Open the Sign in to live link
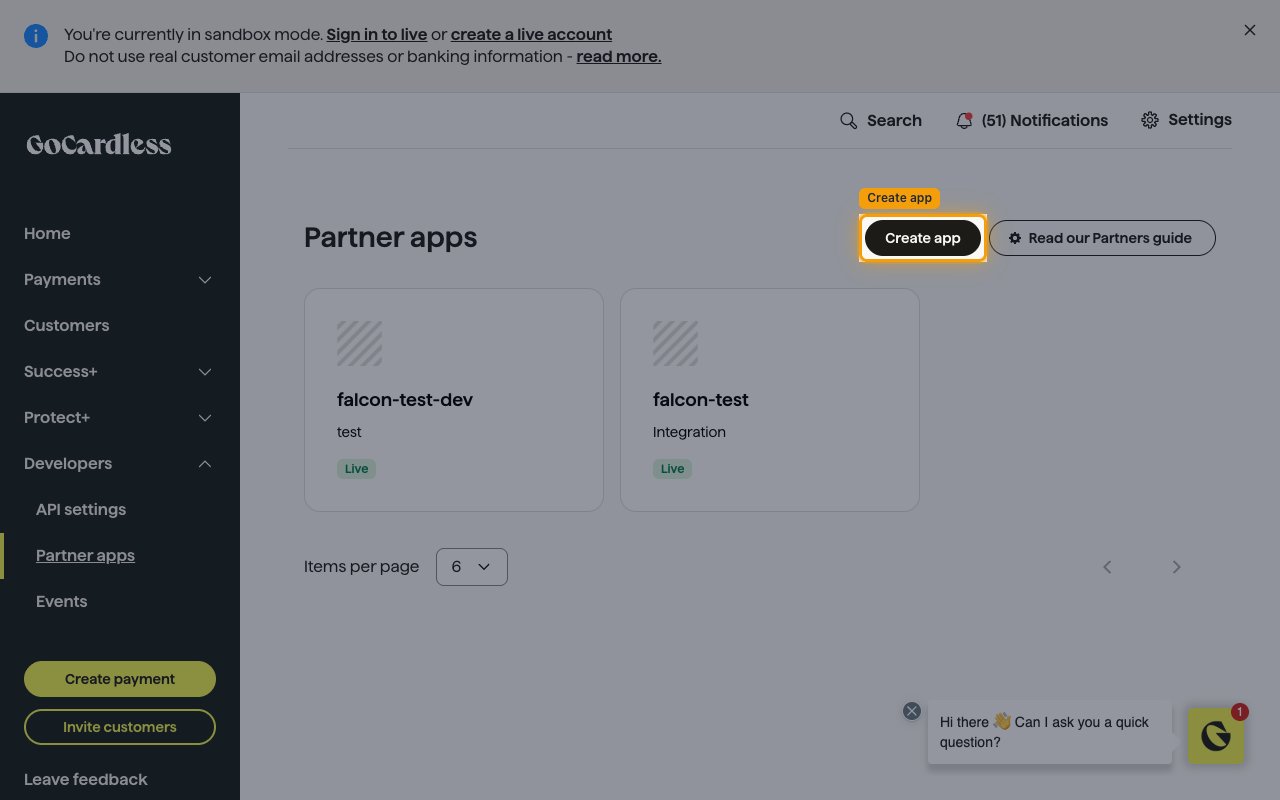The height and width of the screenshot is (800, 1280). (x=377, y=34)
